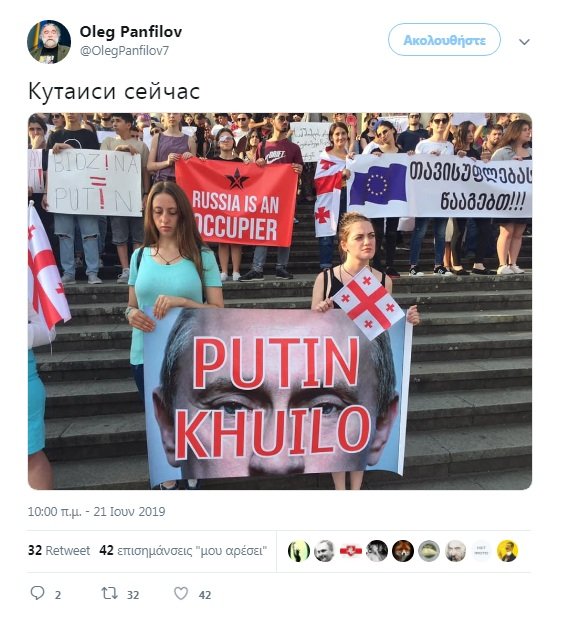
Task: Open the protest photo in full view
Action: point(280,301)
